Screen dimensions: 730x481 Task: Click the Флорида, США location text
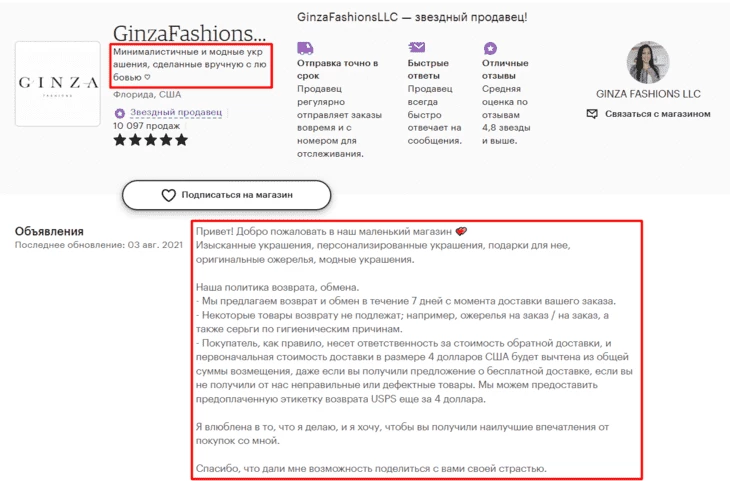pos(147,95)
